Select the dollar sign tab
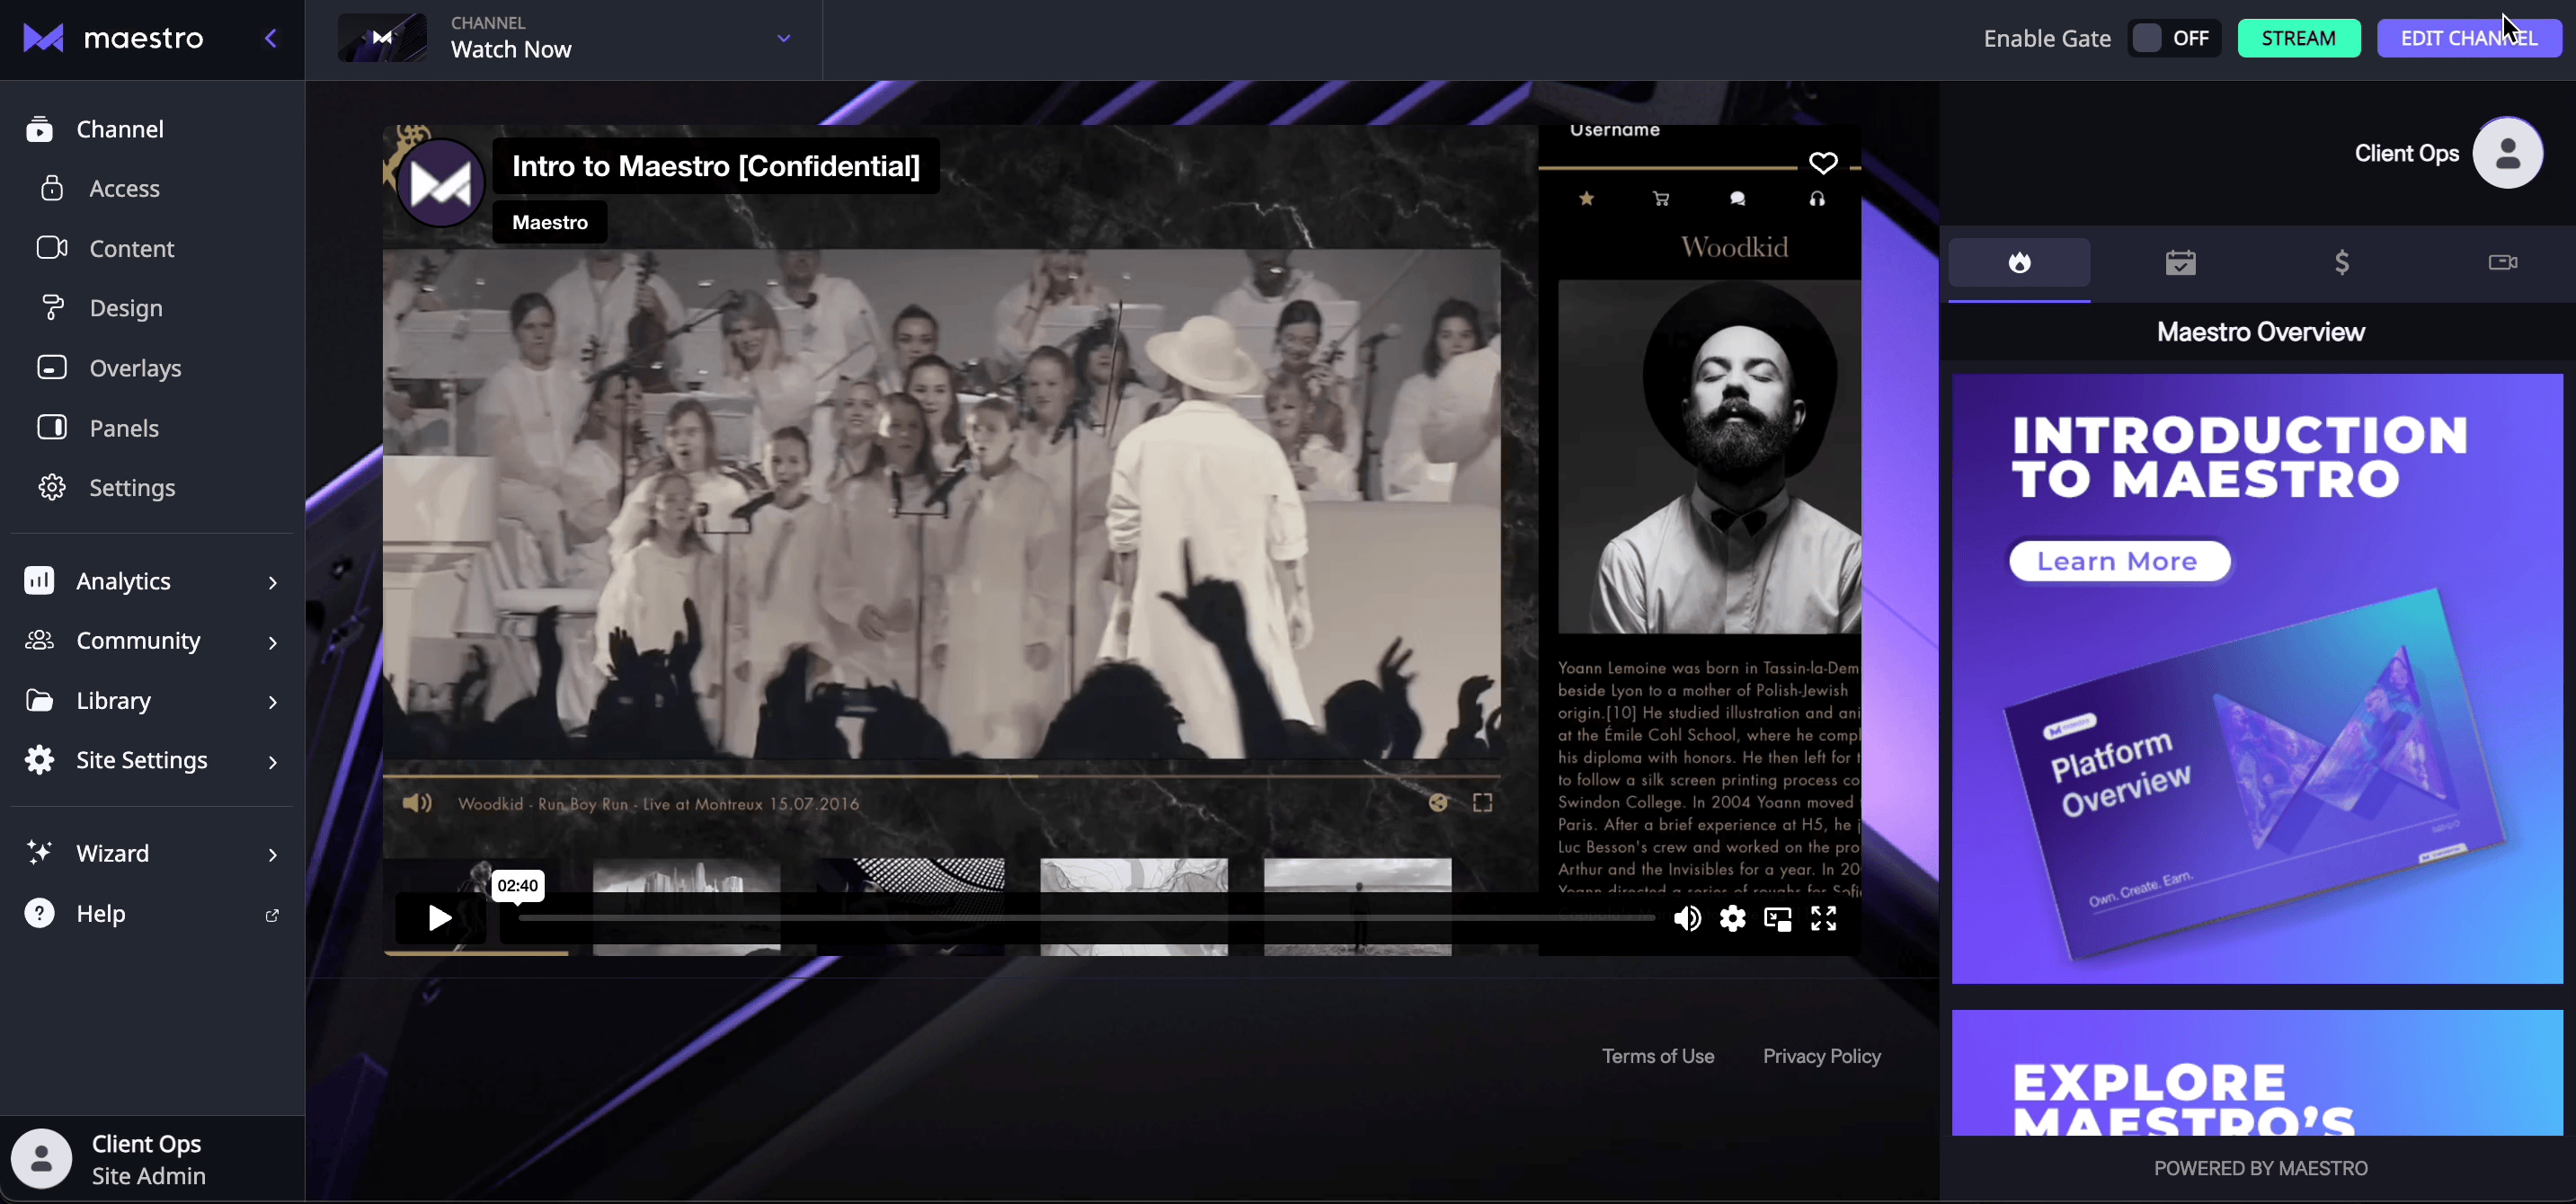This screenshot has height=1204, width=2576. click(2341, 263)
